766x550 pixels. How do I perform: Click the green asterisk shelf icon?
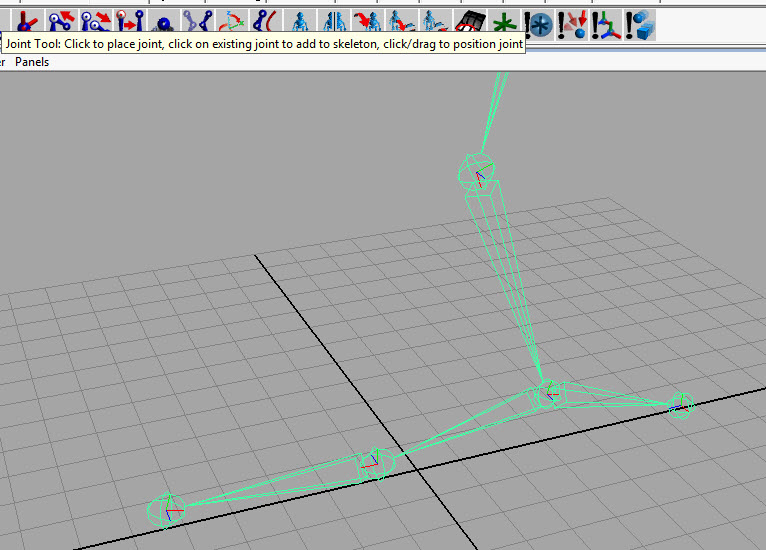(x=504, y=23)
